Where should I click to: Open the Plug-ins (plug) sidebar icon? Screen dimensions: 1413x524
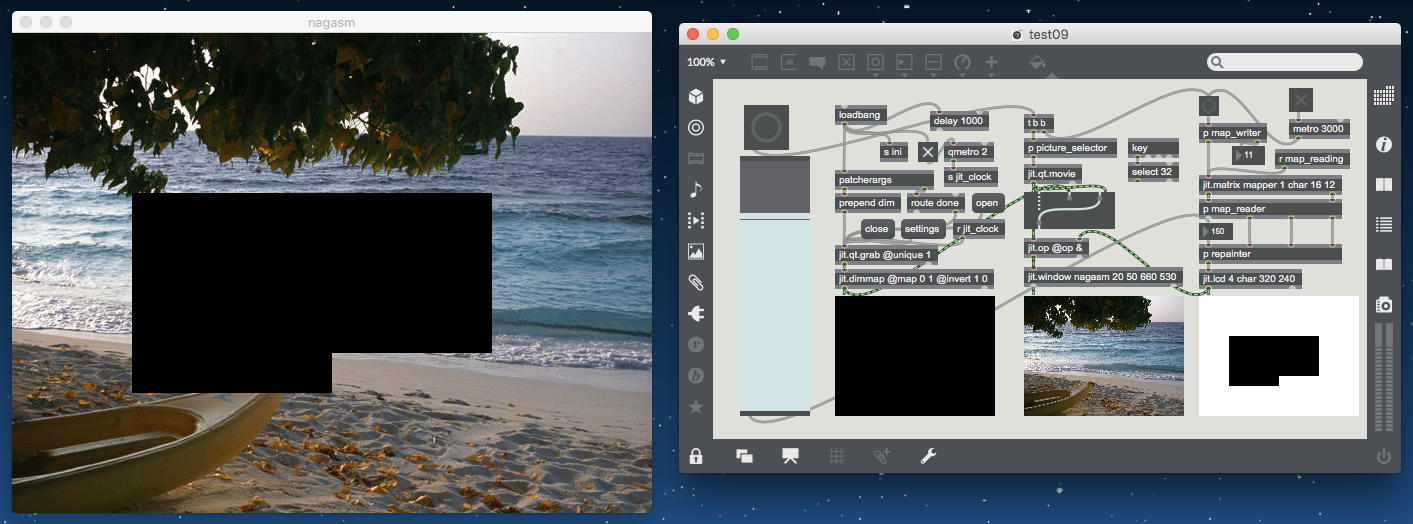(696, 314)
